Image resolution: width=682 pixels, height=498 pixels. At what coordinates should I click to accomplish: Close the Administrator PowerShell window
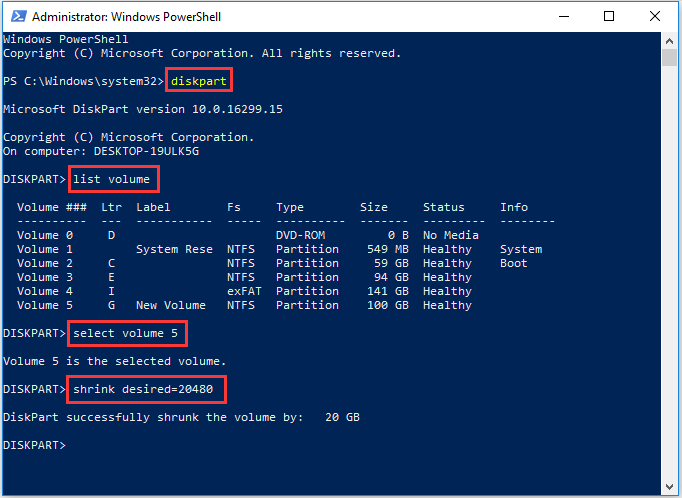[x=655, y=17]
